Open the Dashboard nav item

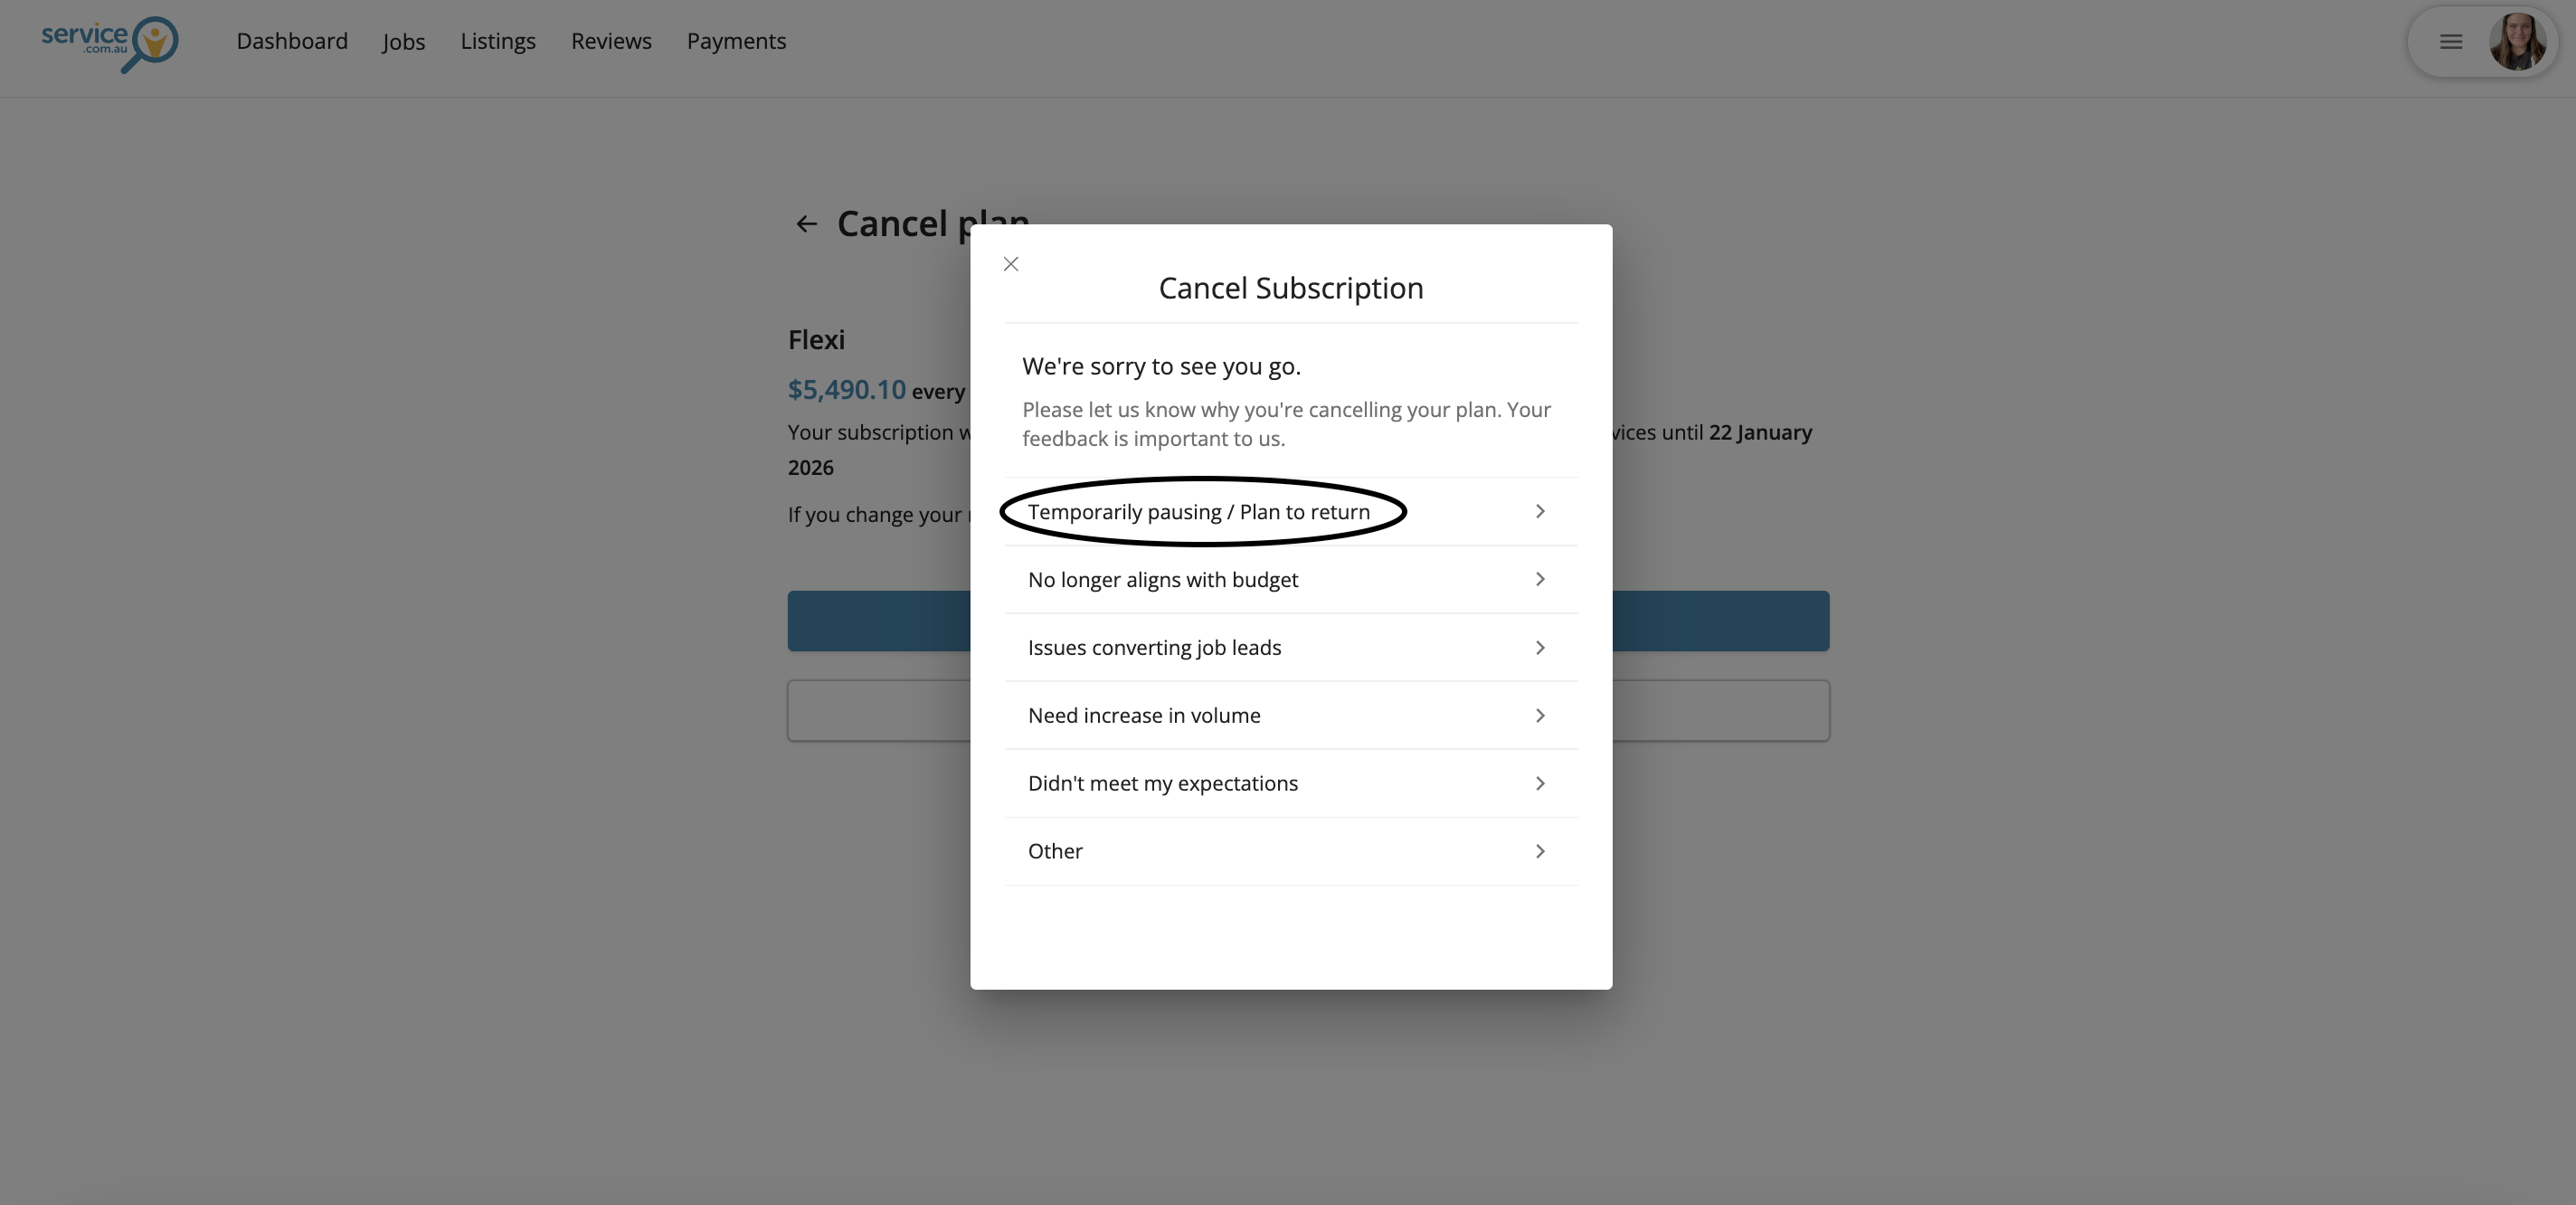tap(292, 42)
